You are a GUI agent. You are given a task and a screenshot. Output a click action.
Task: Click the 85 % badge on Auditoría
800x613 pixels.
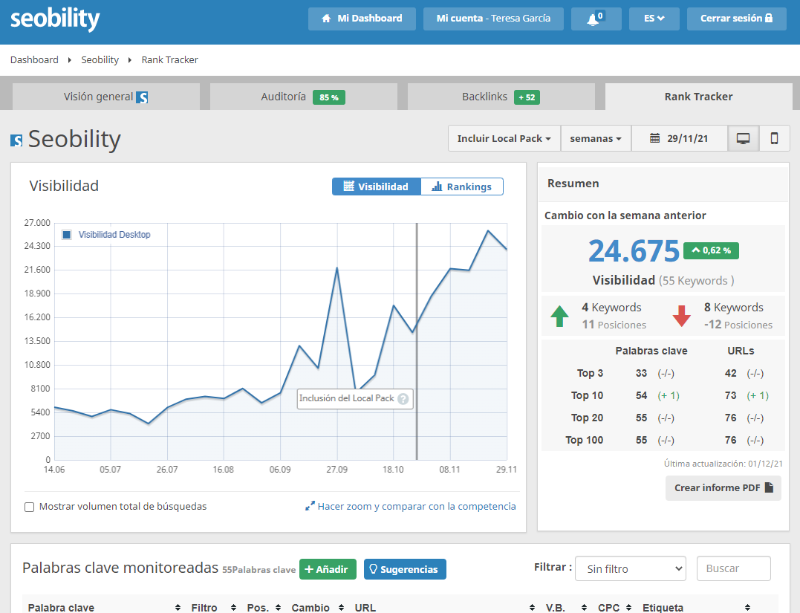point(329,97)
